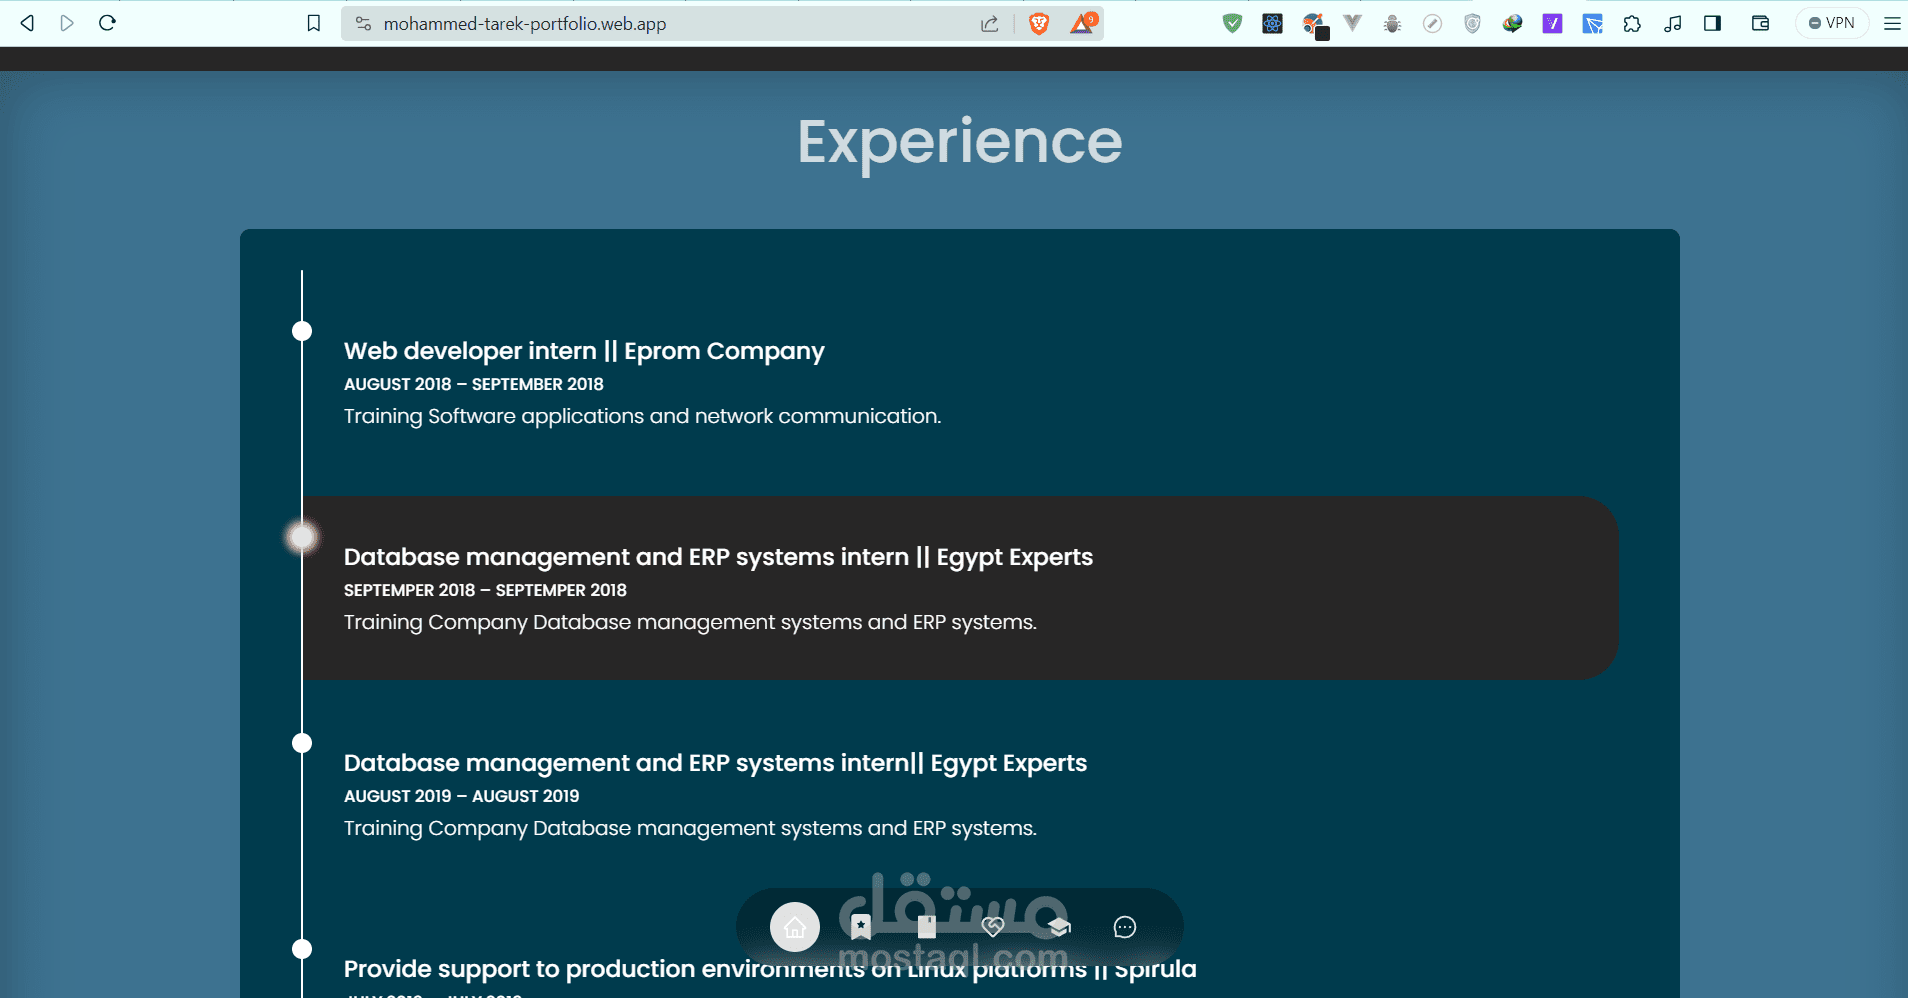Open site information icon in address bar
This screenshot has width=1908, height=998.
pyautogui.click(x=363, y=23)
